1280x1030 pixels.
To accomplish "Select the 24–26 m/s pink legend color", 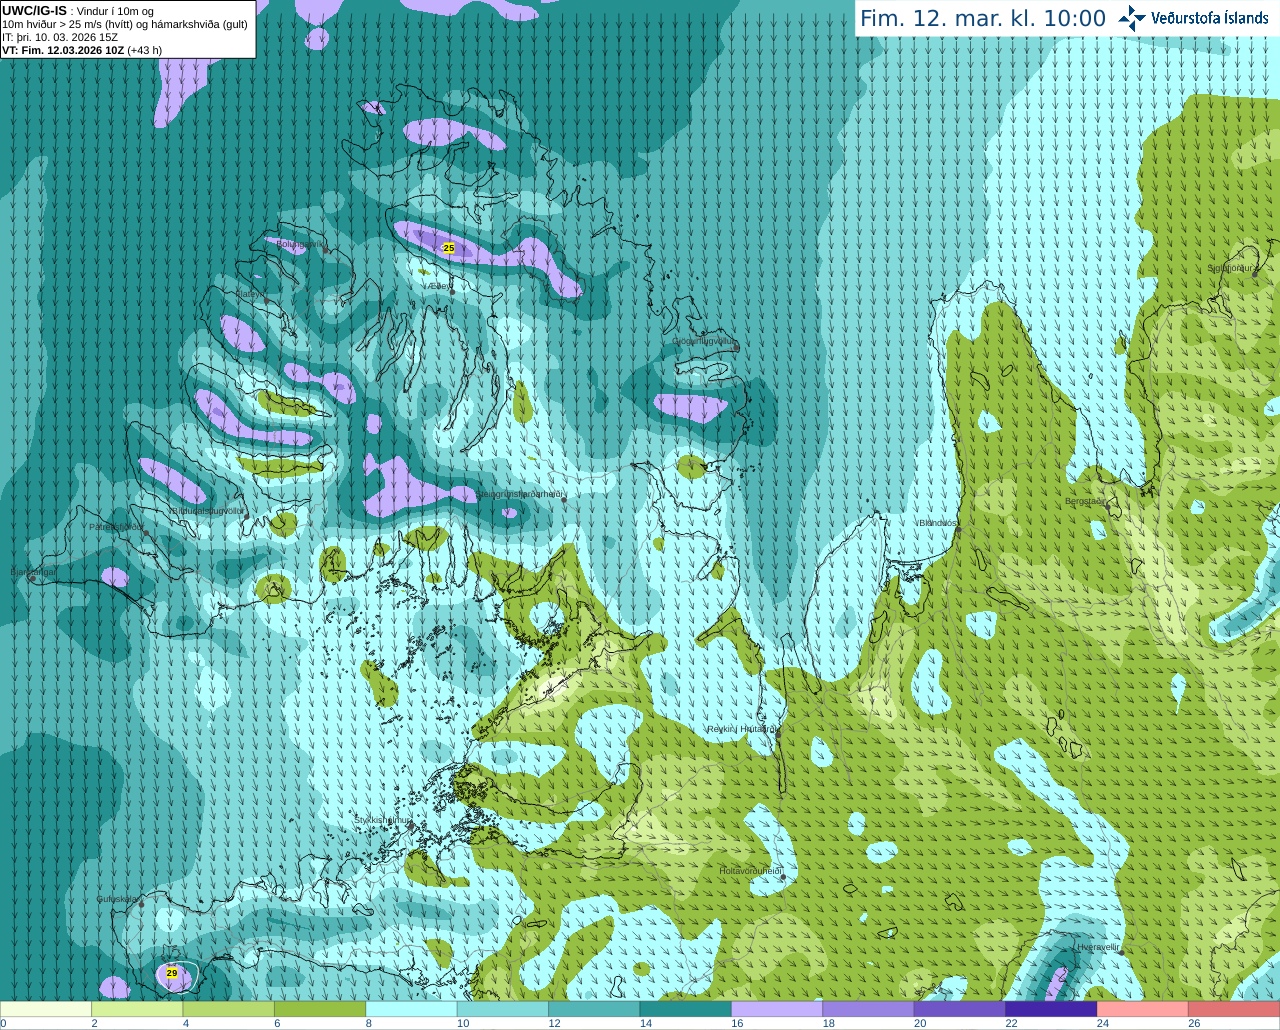I will point(1142,1009).
